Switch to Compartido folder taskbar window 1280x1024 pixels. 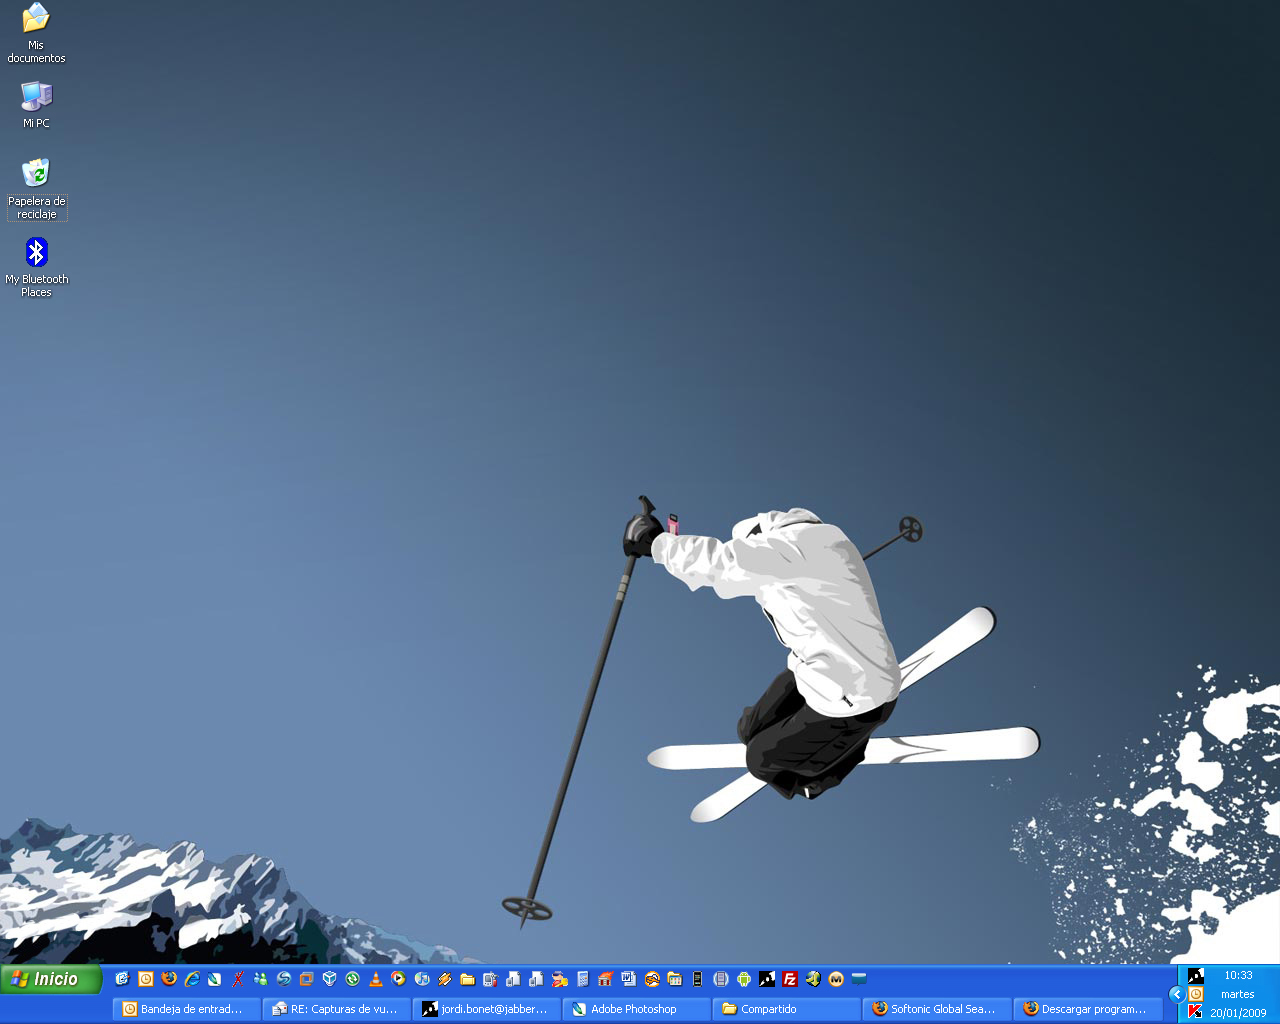[786, 1009]
